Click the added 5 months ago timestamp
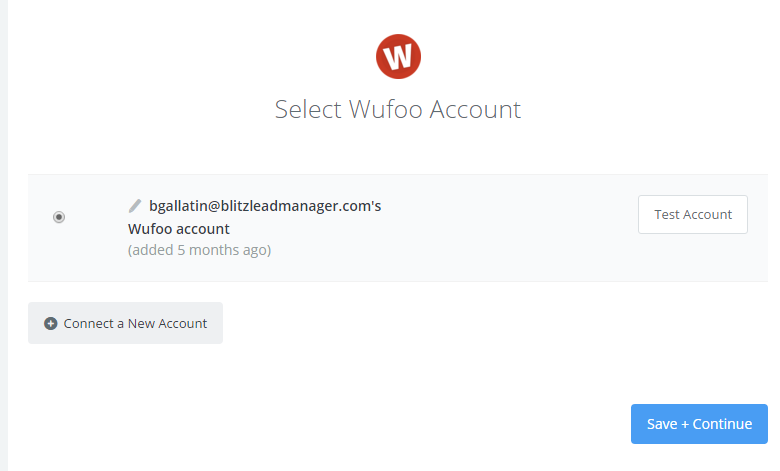The width and height of the screenshot is (780, 471). pyautogui.click(x=199, y=250)
